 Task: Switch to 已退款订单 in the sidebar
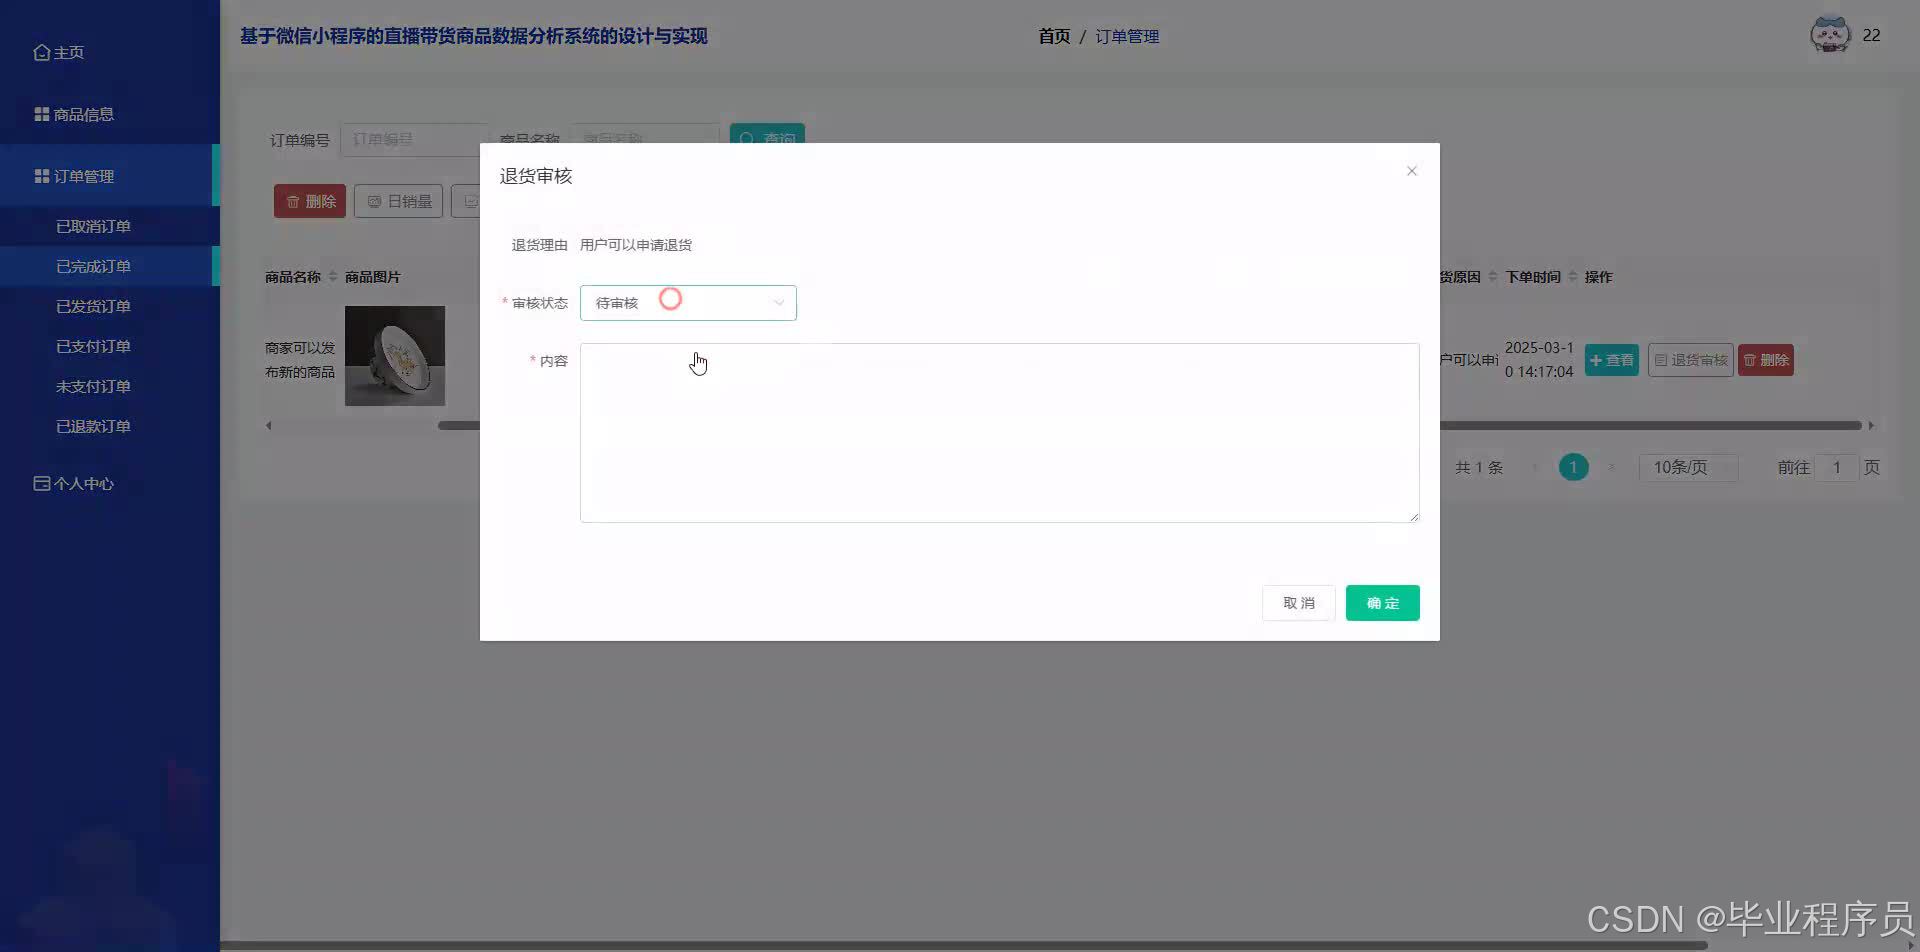tap(93, 425)
